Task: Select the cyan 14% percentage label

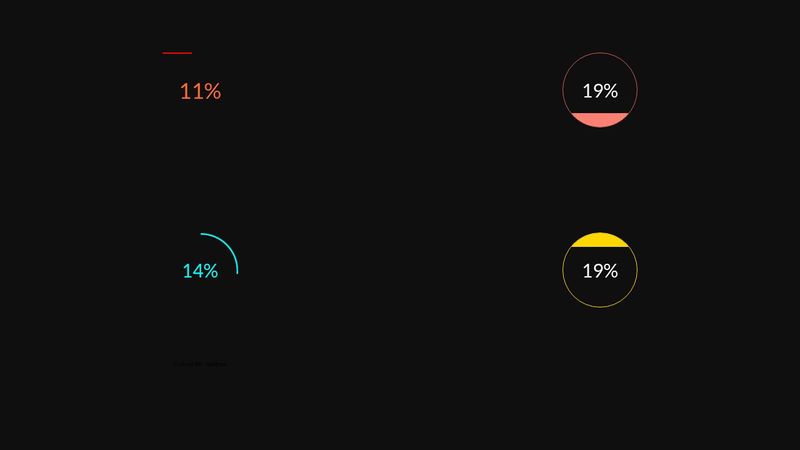Action: click(200, 271)
